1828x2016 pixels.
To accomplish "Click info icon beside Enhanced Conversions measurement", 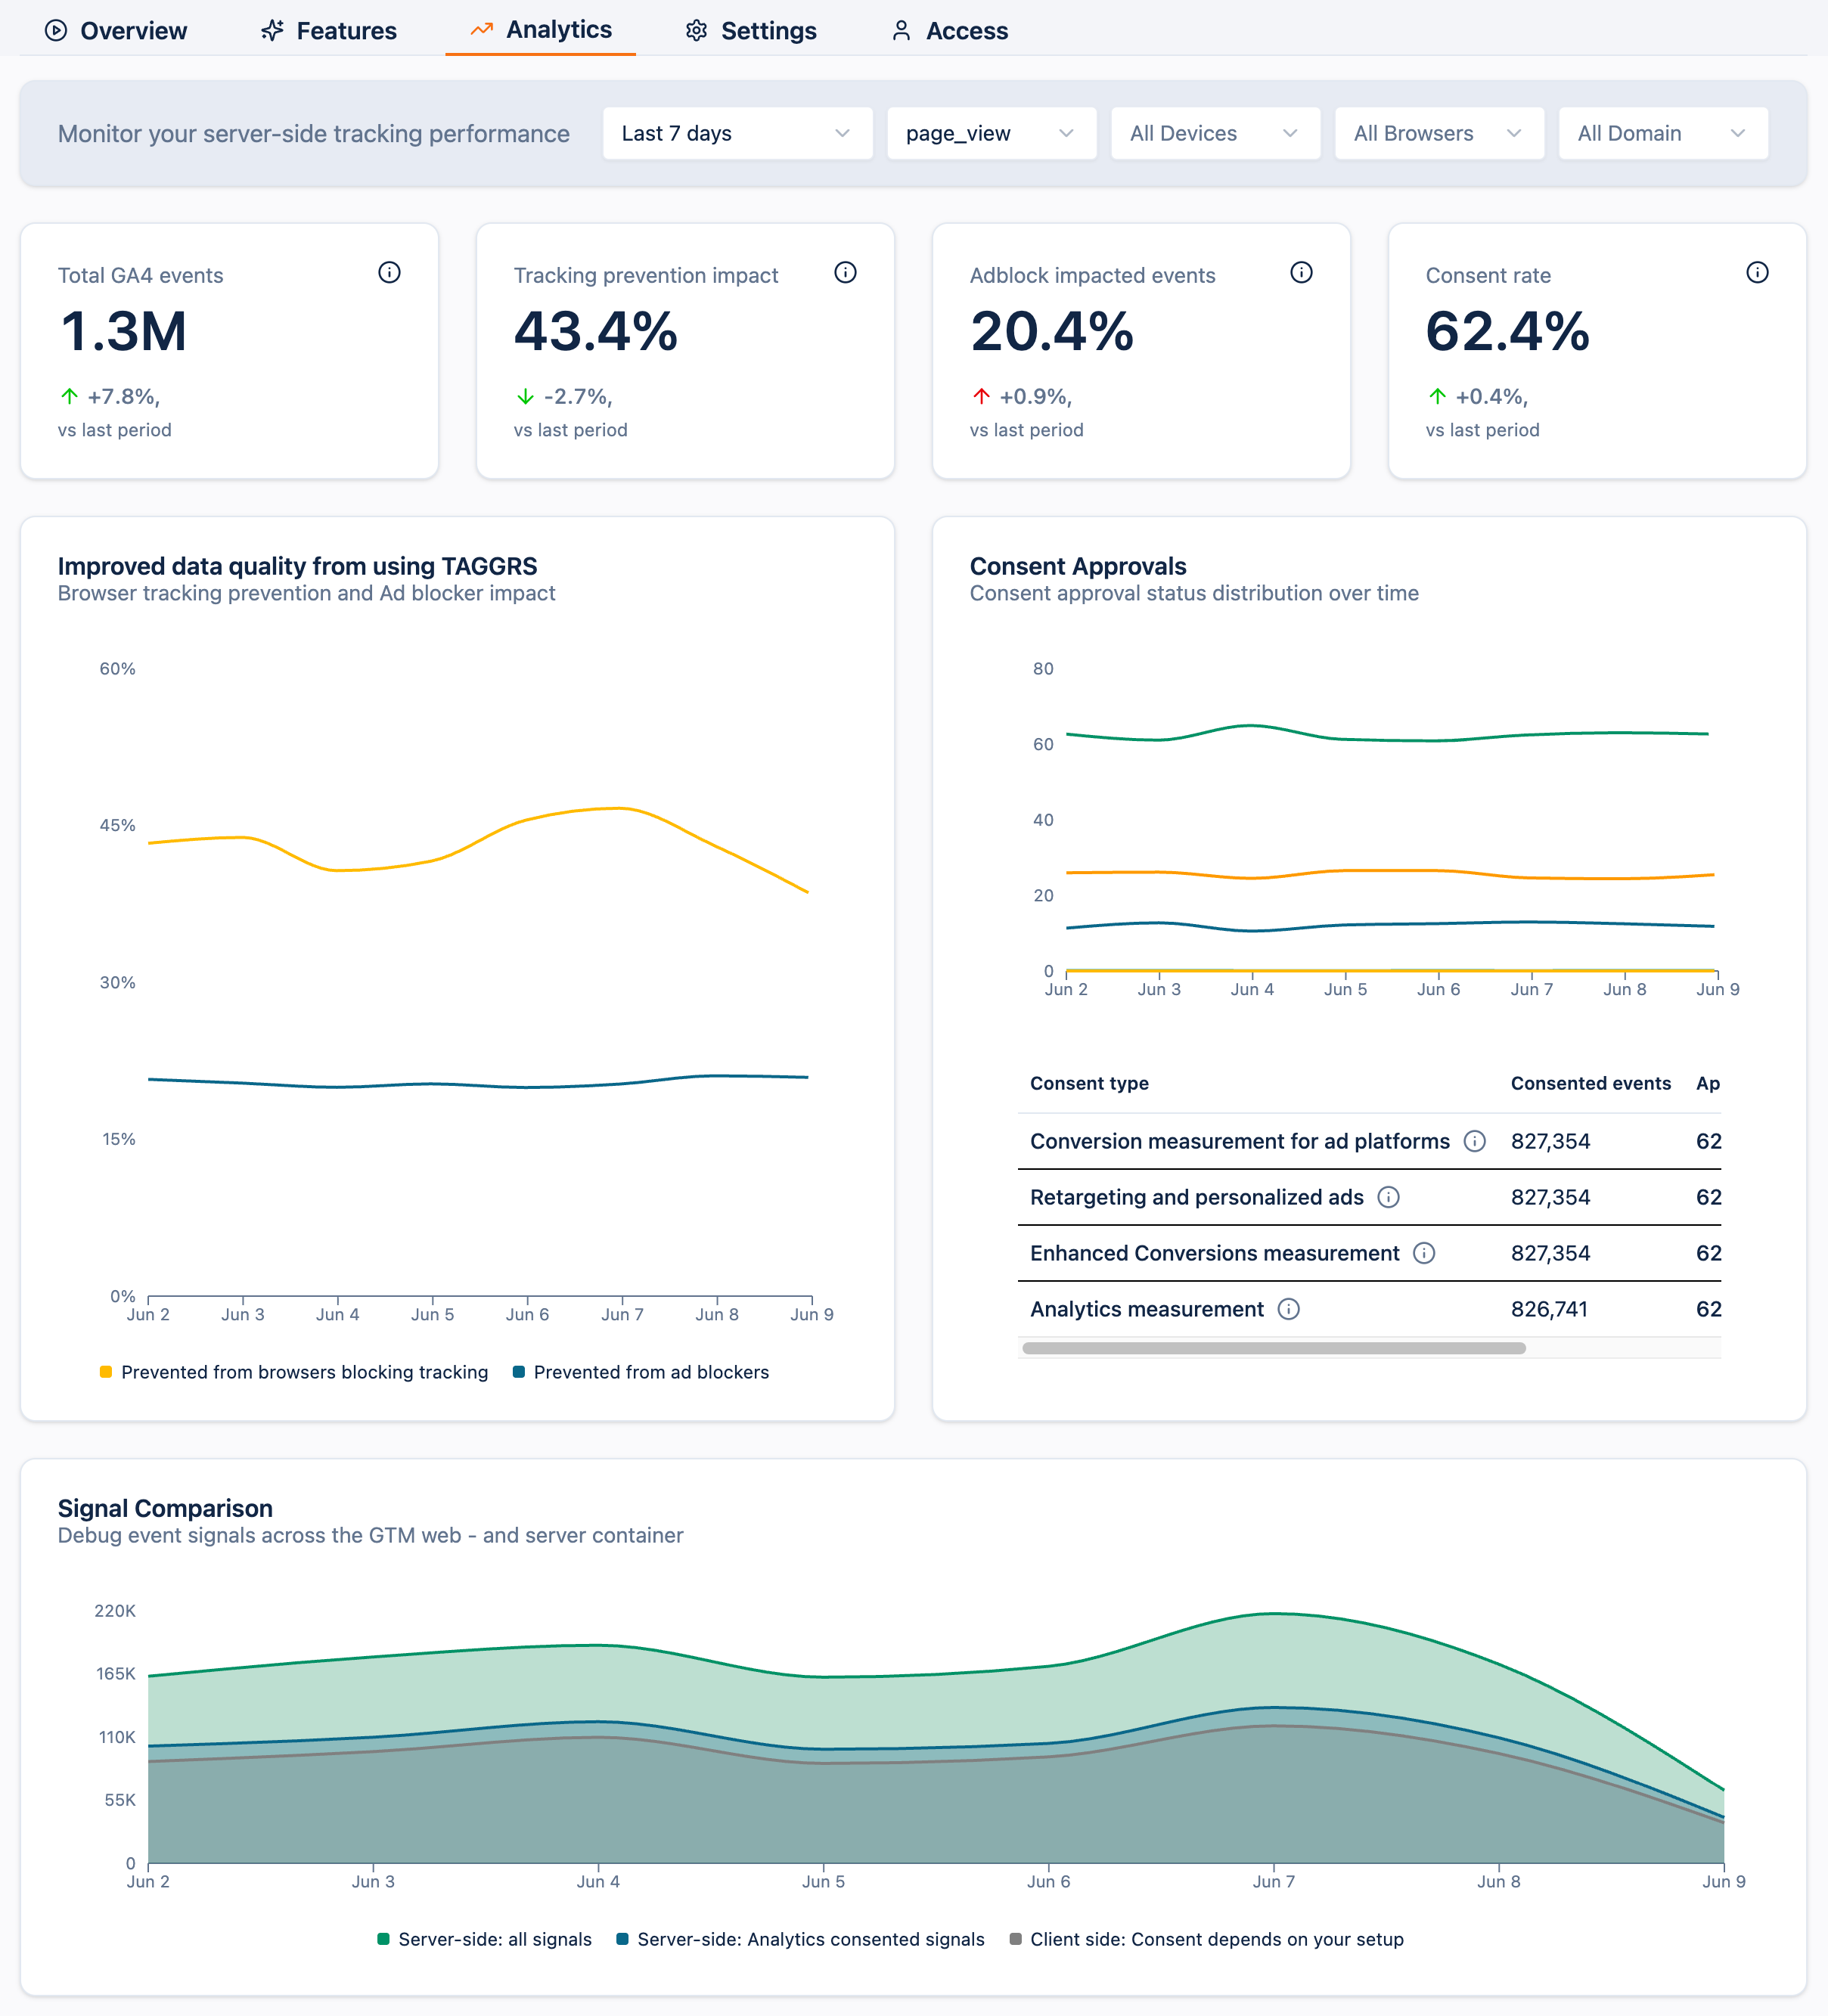I will pos(1424,1253).
